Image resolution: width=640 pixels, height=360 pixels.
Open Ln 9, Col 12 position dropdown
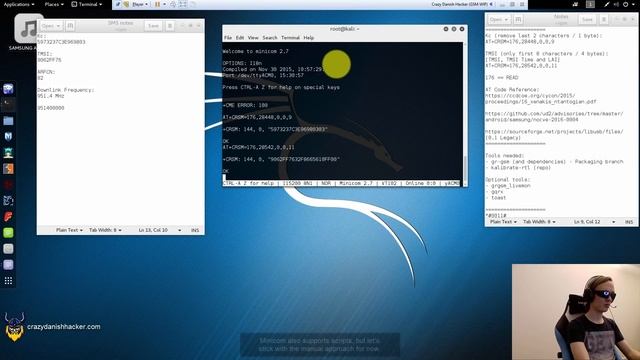point(594,222)
